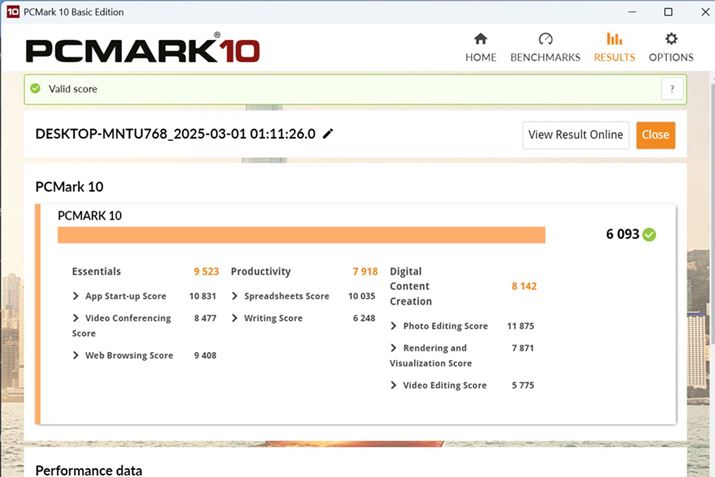Click the orange PCMark 10 score bar

click(x=301, y=235)
